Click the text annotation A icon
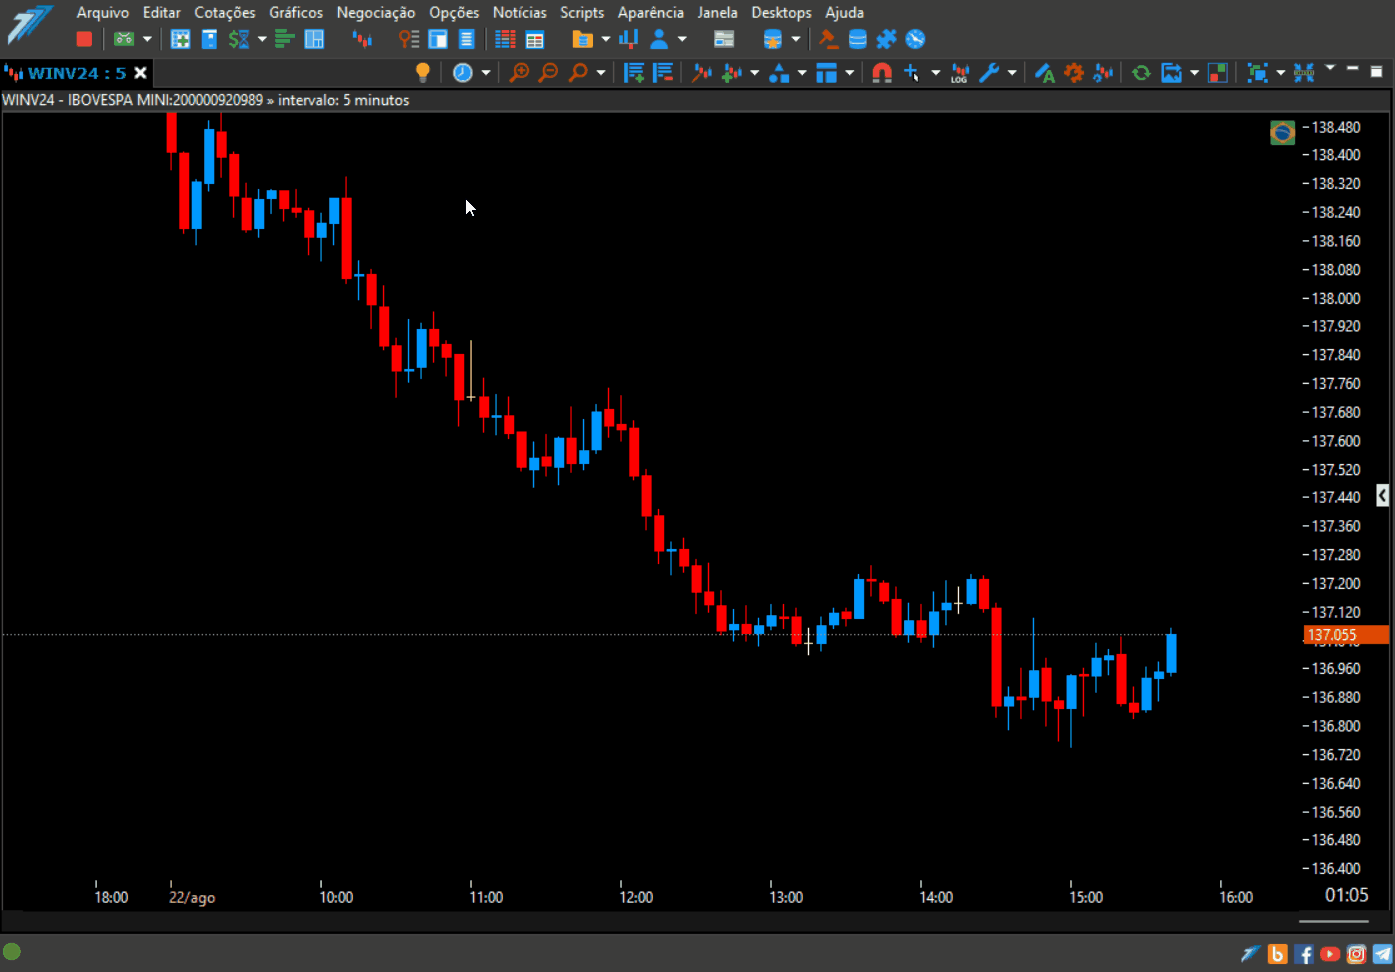The width and height of the screenshot is (1395, 972). [x=1045, y=72]
